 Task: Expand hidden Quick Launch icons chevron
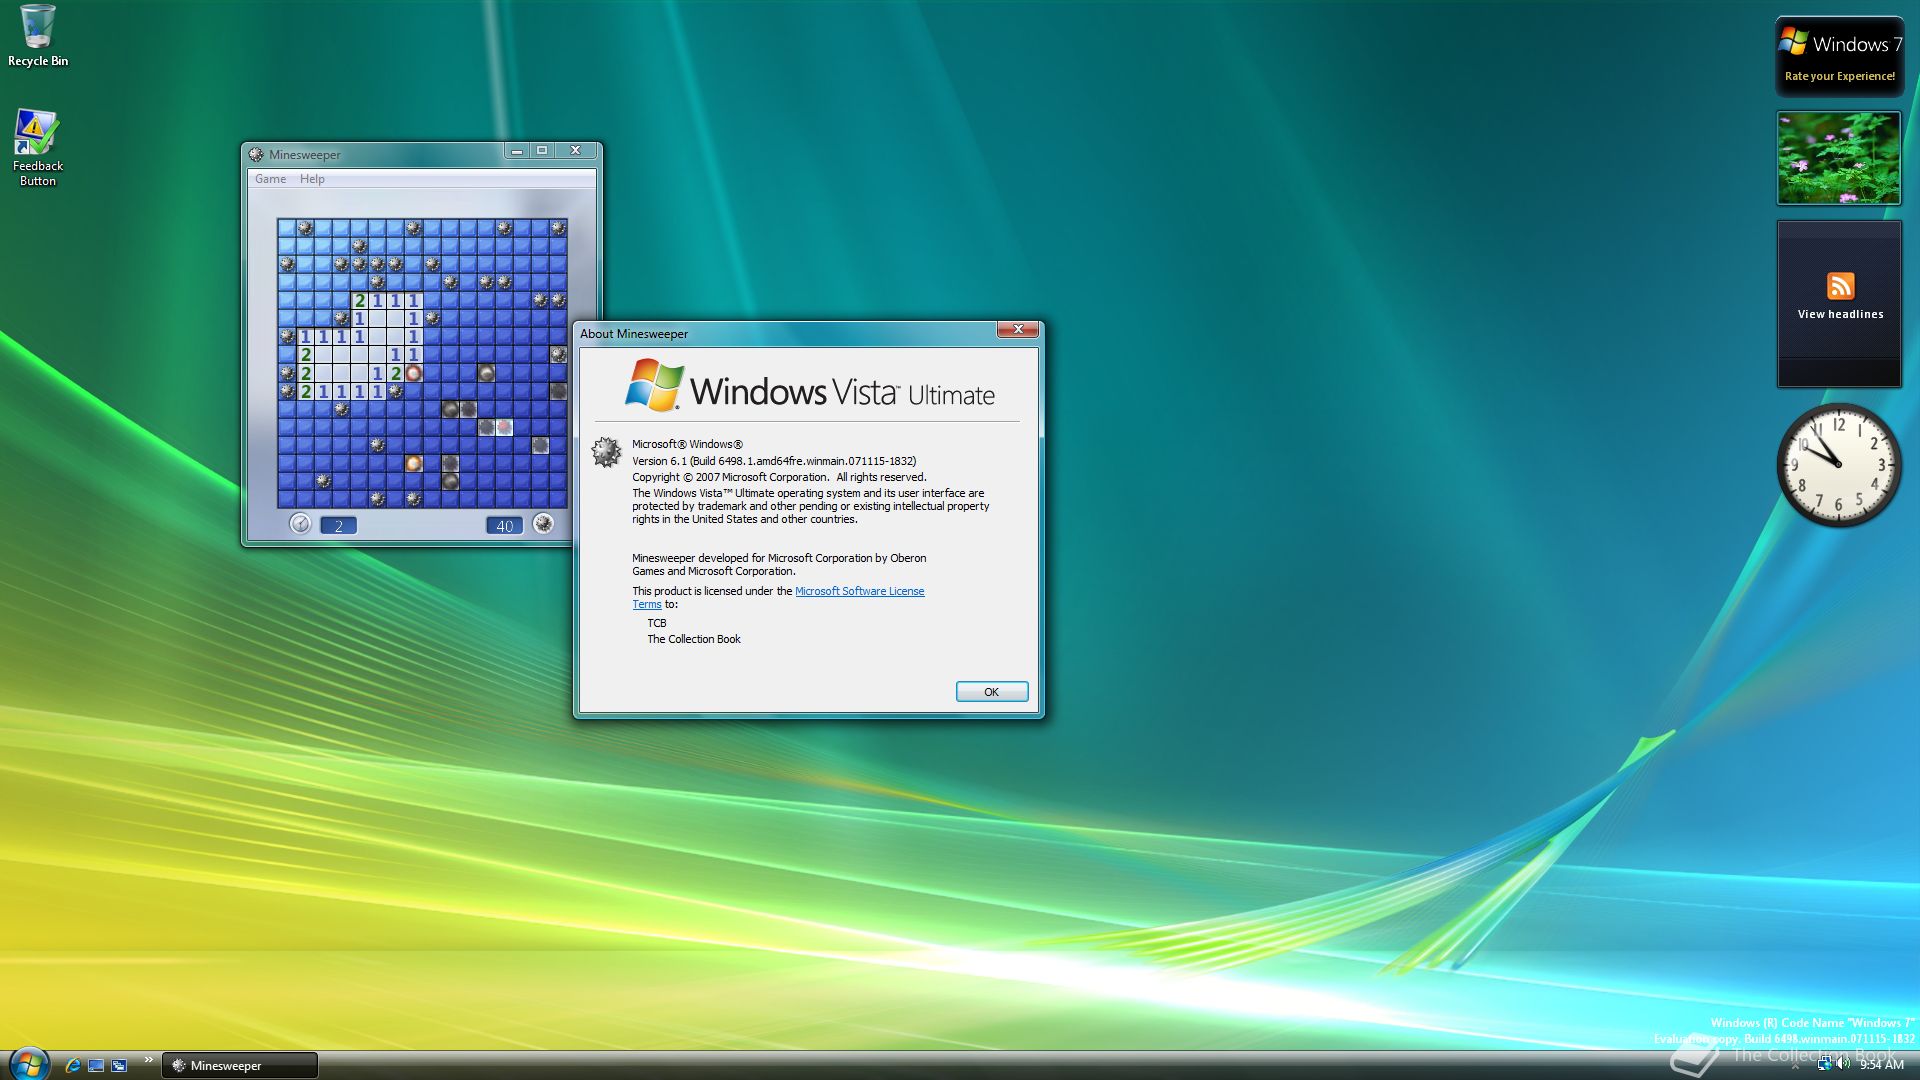pos(148,1060)
